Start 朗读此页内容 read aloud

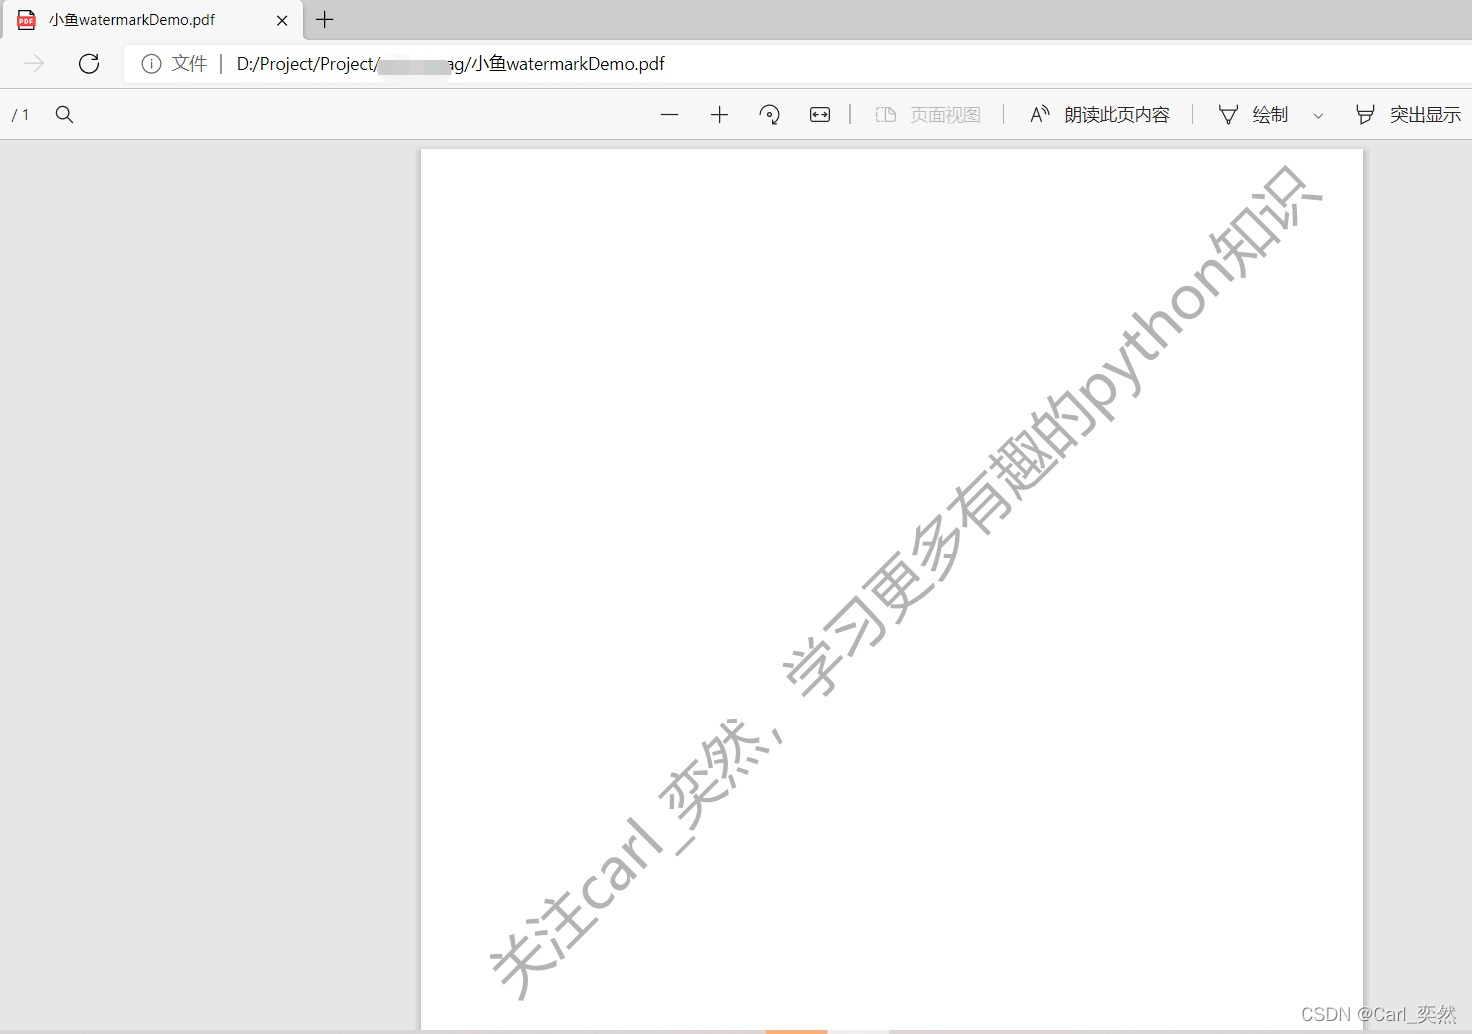tap(1100, 115)
